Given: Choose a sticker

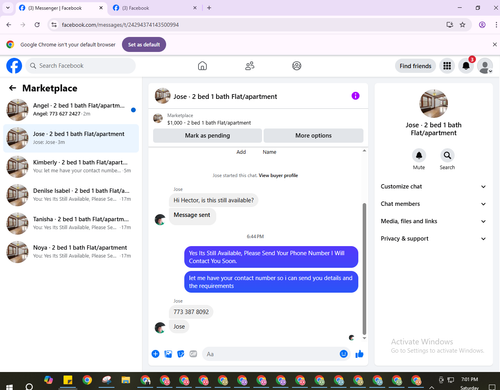Looking at the screenshot, I should tap(181, 354).
